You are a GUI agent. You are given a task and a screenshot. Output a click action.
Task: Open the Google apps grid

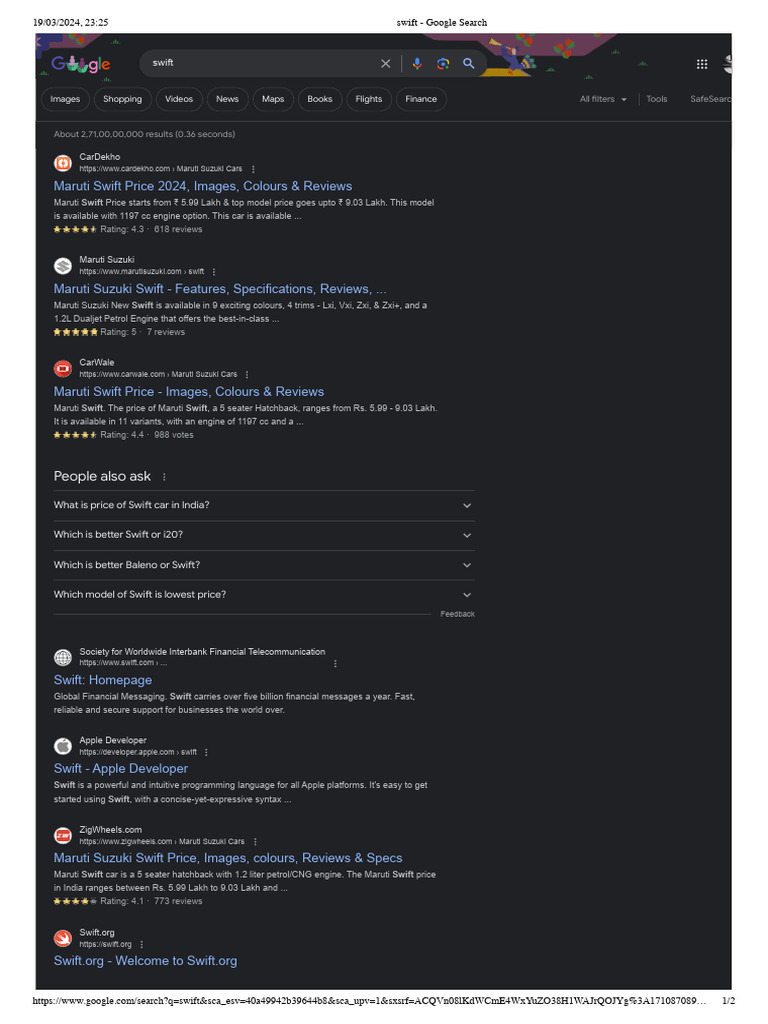point(702,64)
